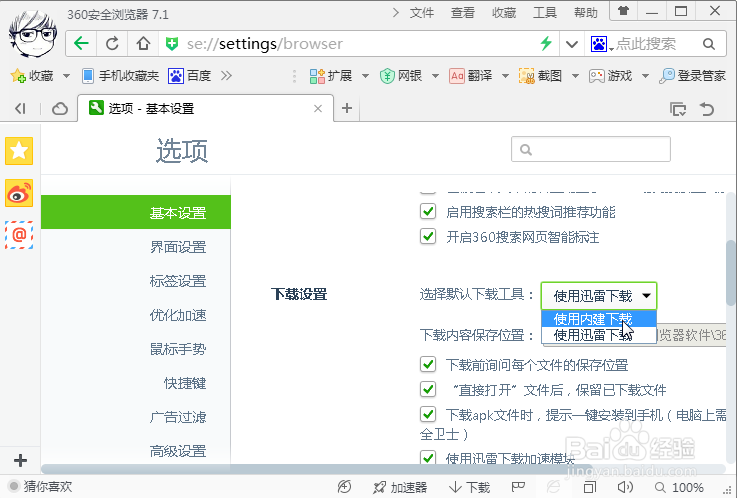The image size is (737, 498).
Task: Toggle the sidebar collapse icon
Action: point(20,109)
